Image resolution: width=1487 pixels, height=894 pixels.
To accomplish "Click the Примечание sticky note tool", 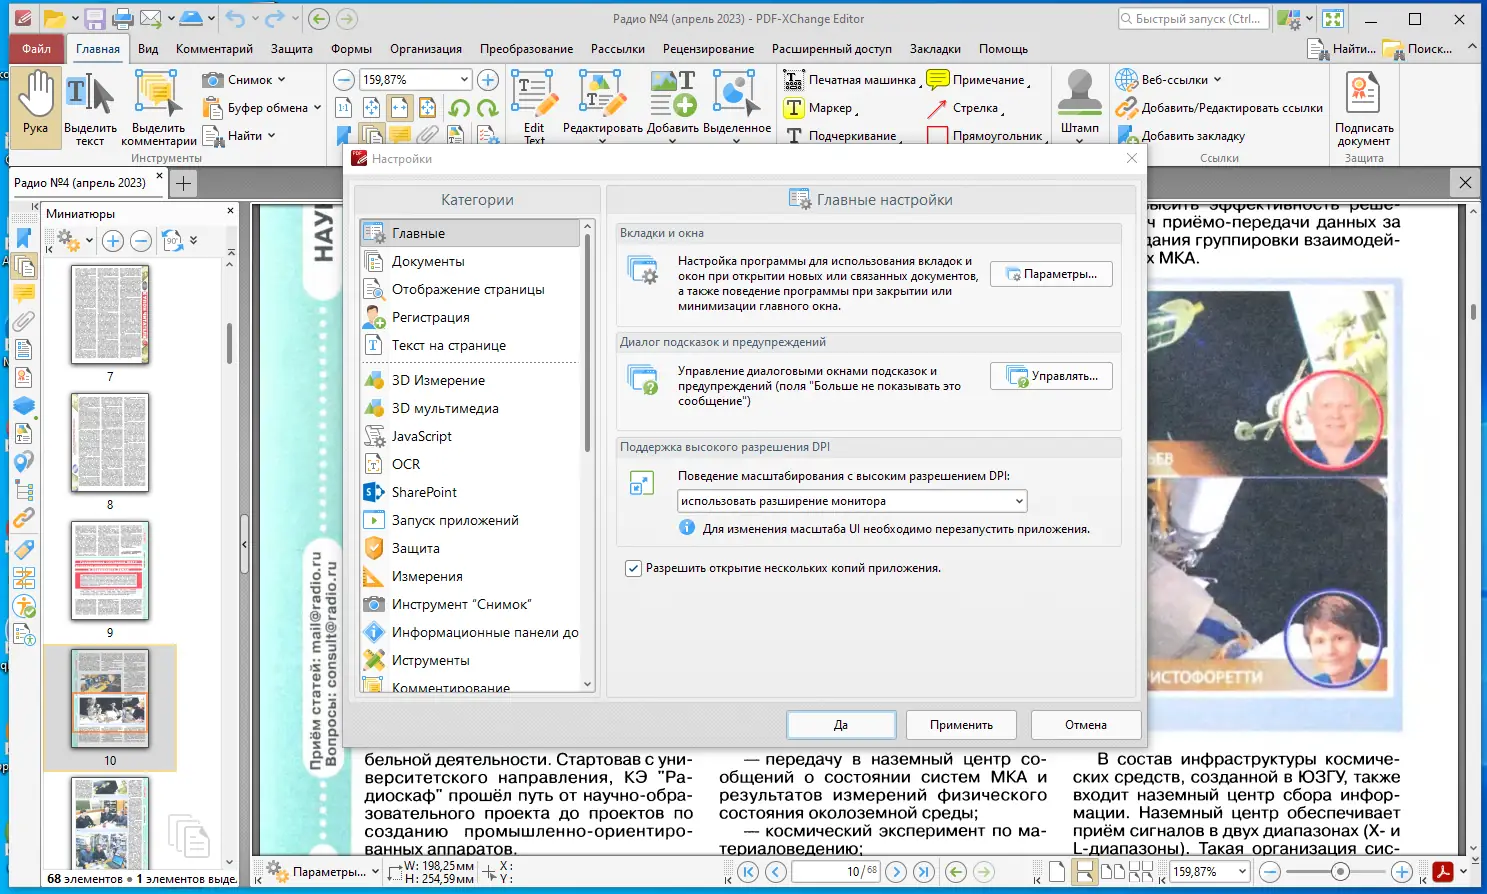I will pos(978,80).
